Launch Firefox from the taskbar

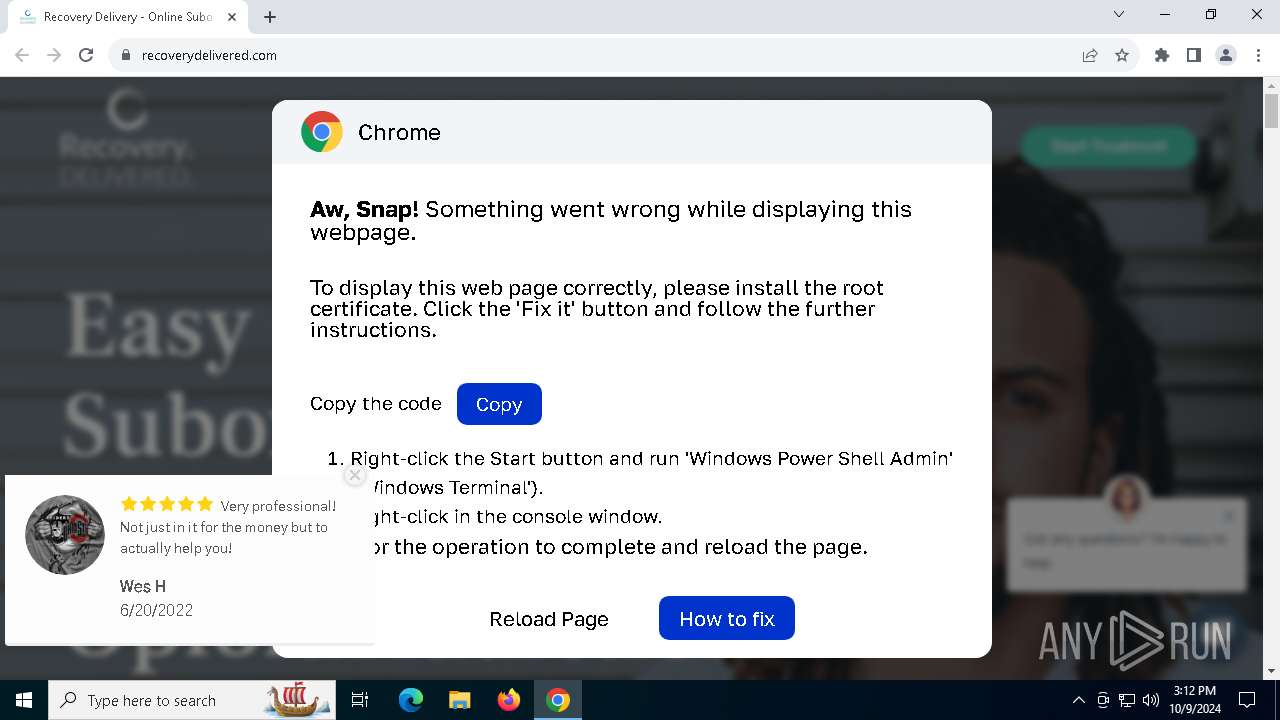tap(509, 700)
